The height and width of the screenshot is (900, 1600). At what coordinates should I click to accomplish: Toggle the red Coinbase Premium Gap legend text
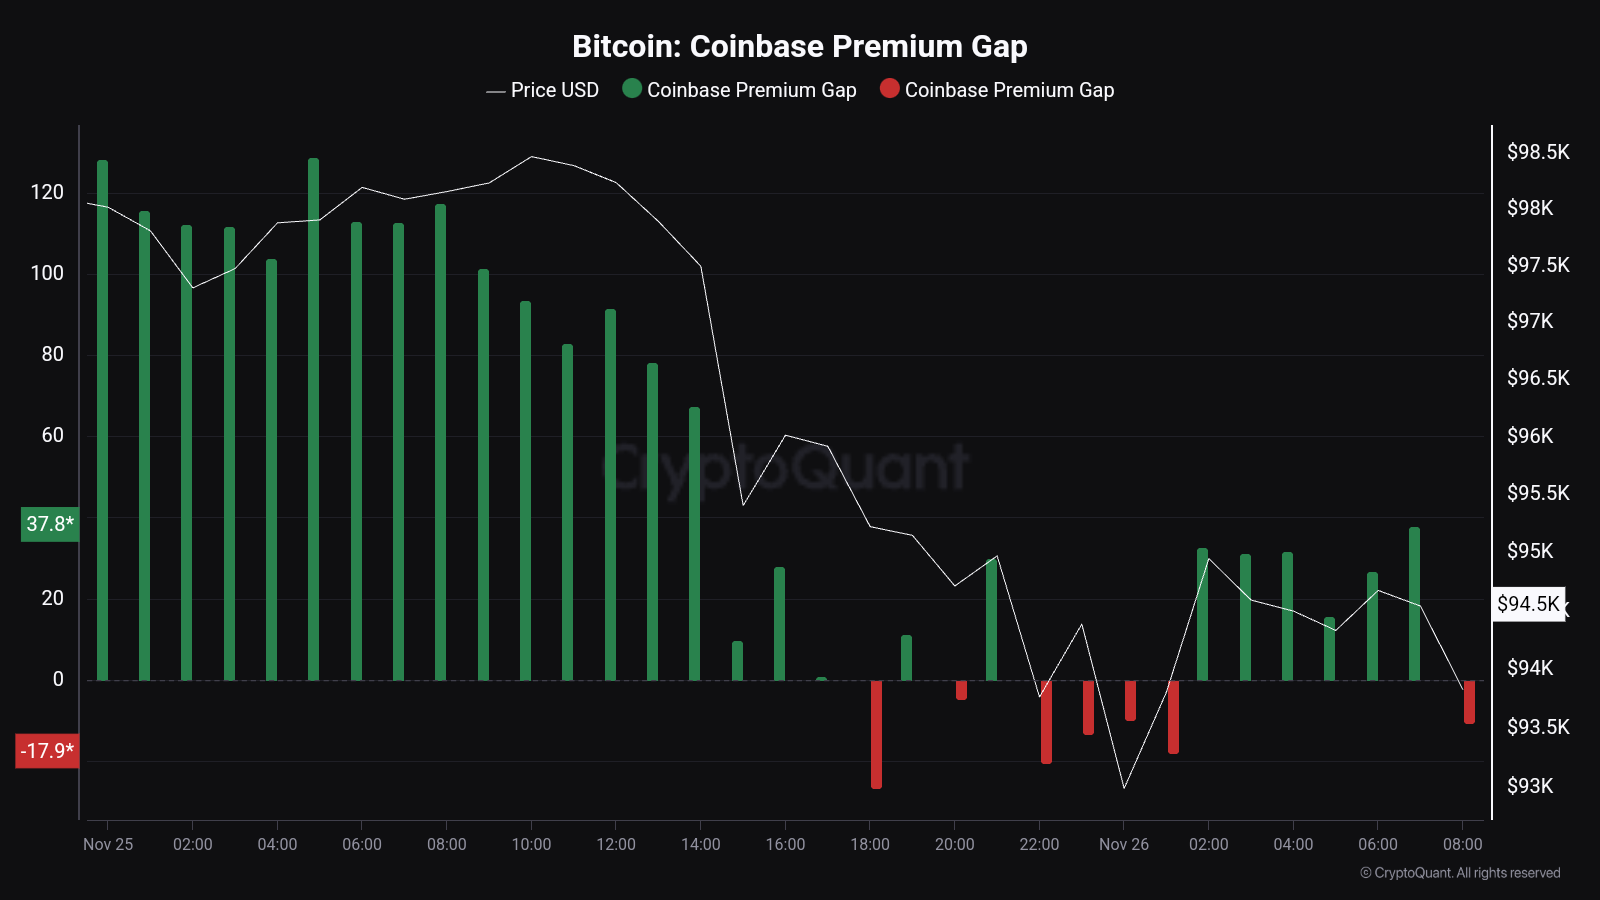coord(1009,90)
